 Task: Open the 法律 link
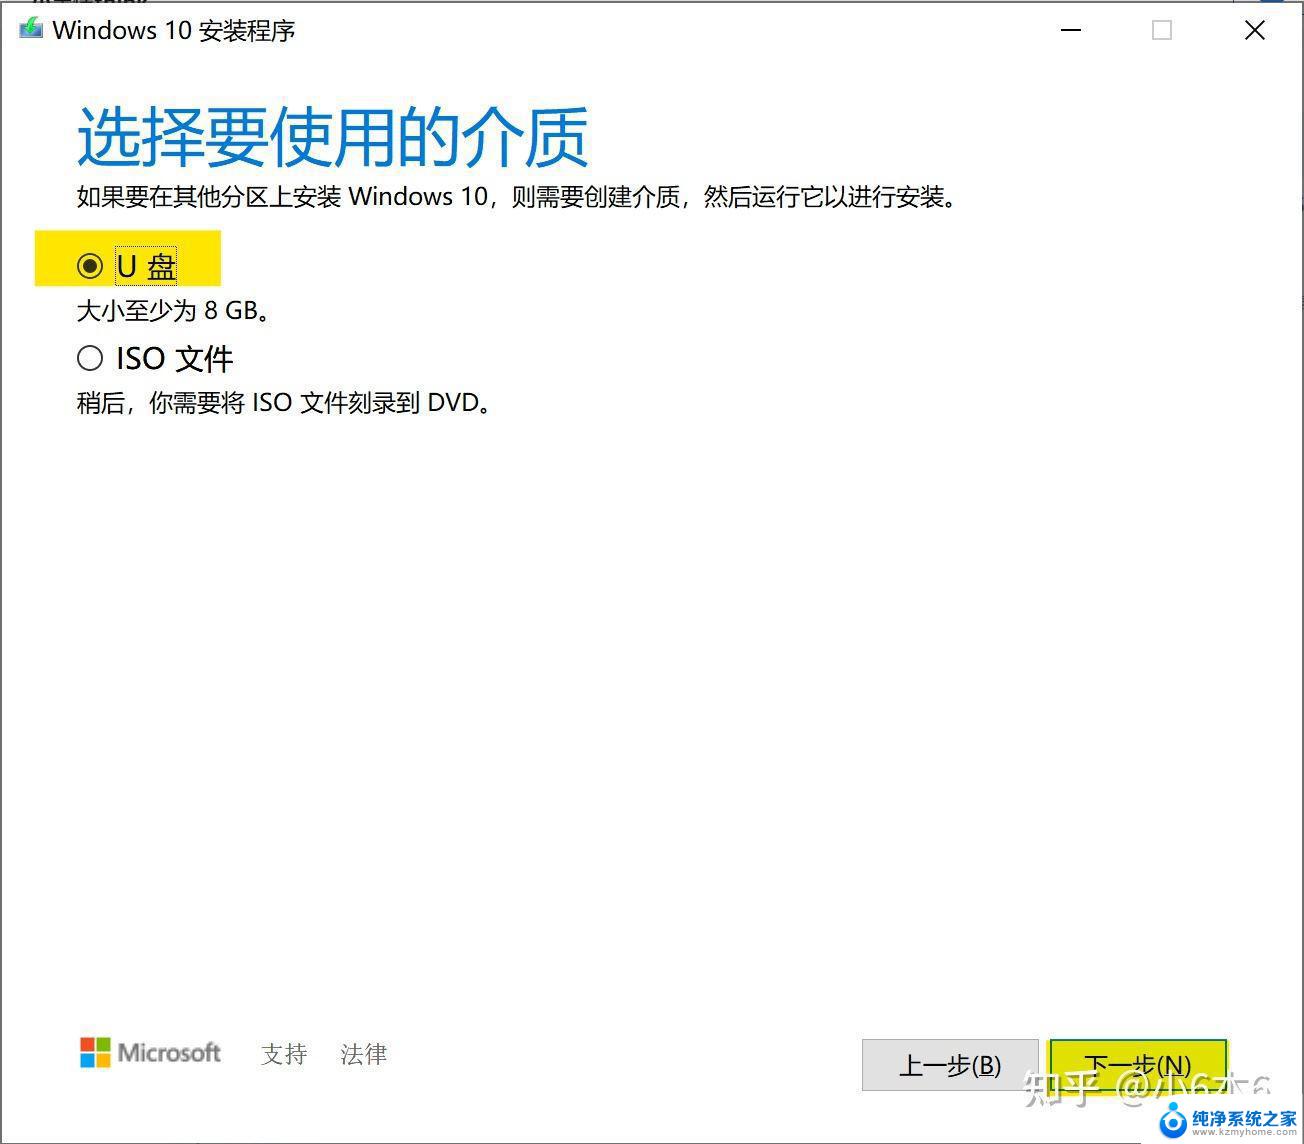click(x=364, y=1054)
